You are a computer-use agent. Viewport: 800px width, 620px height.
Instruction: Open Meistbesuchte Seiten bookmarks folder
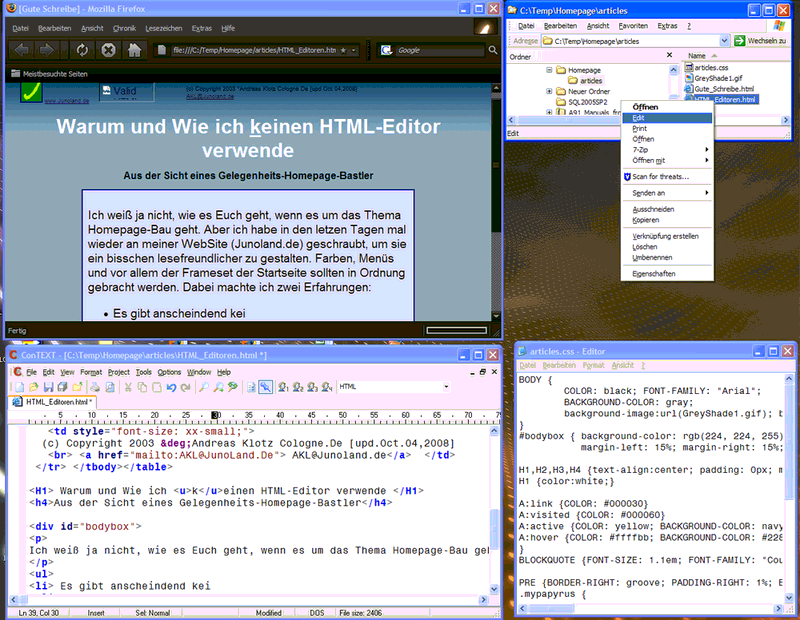click(48, 74)
